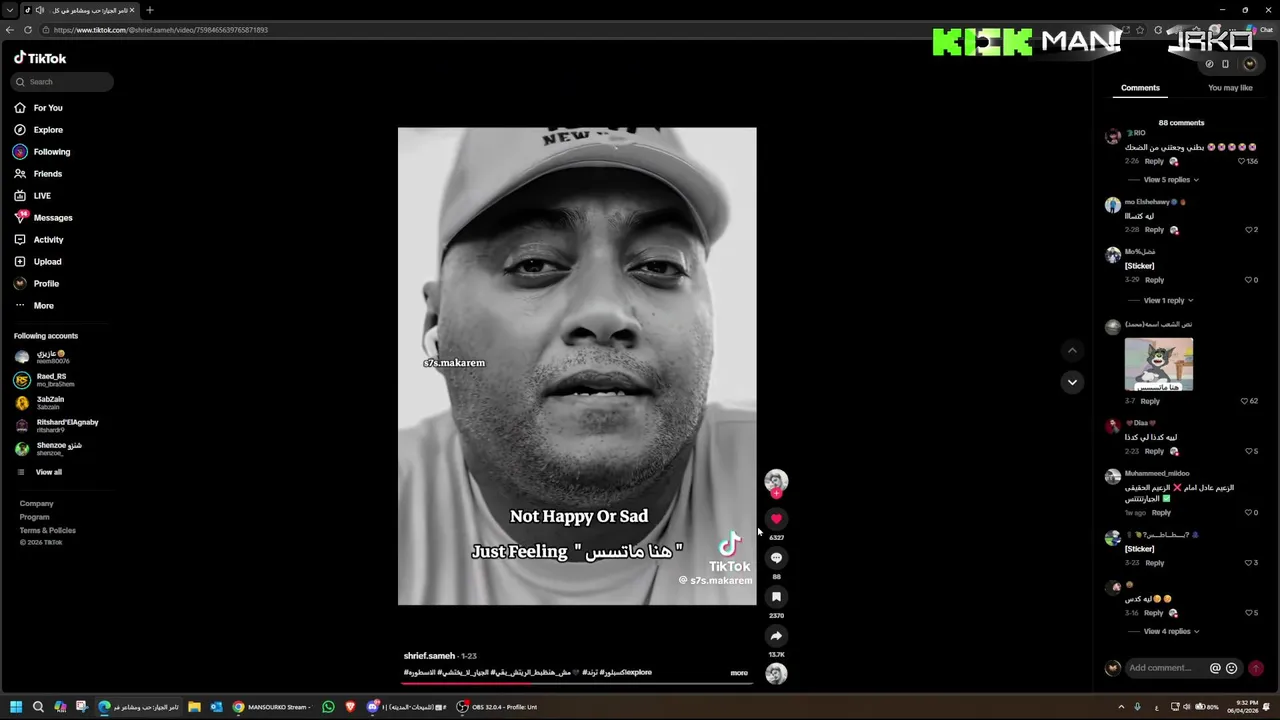Expand View 5 replies under RIO comment
The height and width of the screenshot is (720, 1280).
pyautogui.click(x=1171, y=180)
